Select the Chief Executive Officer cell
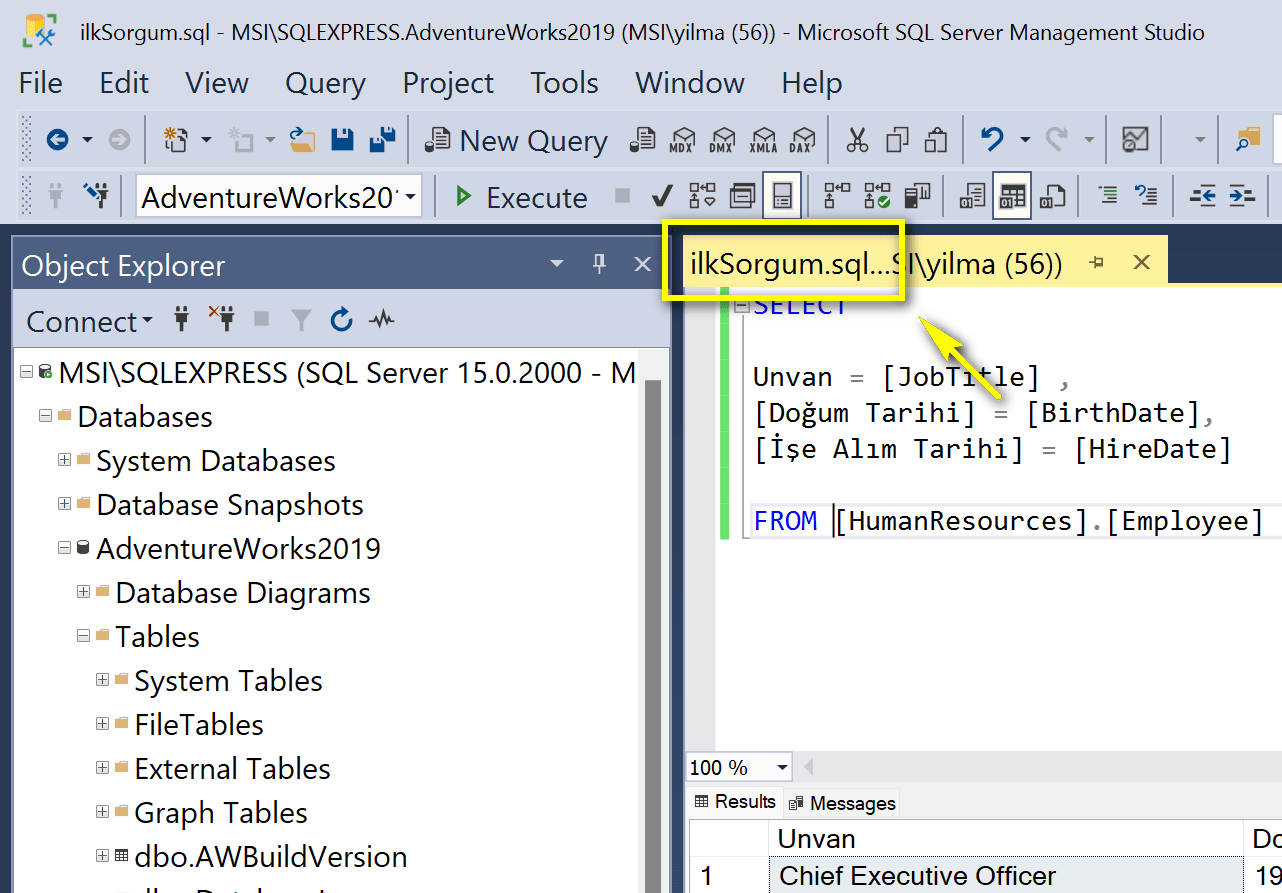This screenshot has height=893, width=1282. click(x=1005, y=876)
